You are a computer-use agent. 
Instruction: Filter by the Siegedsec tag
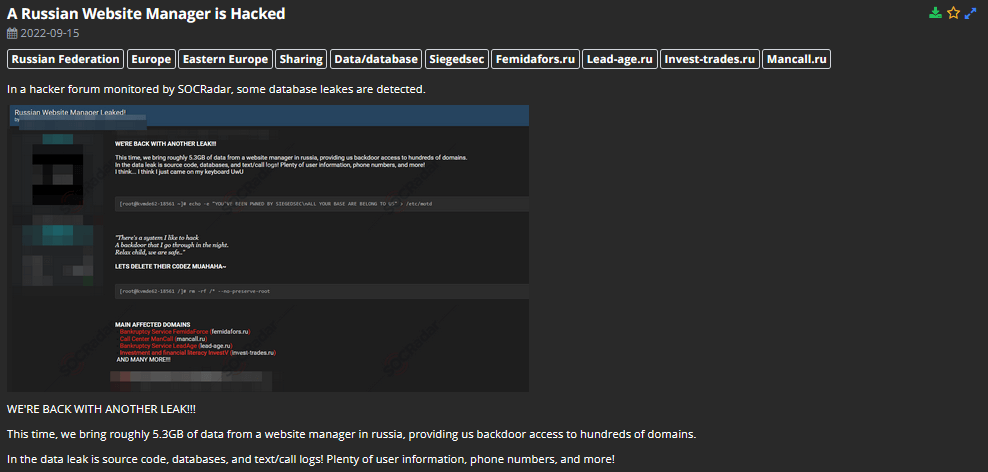(x=457, y=59)
